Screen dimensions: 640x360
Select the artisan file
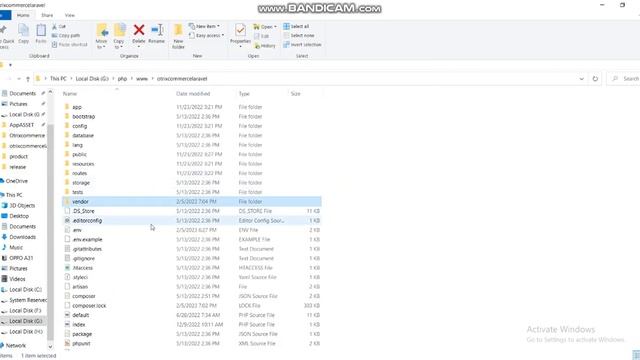click(192, 287)
